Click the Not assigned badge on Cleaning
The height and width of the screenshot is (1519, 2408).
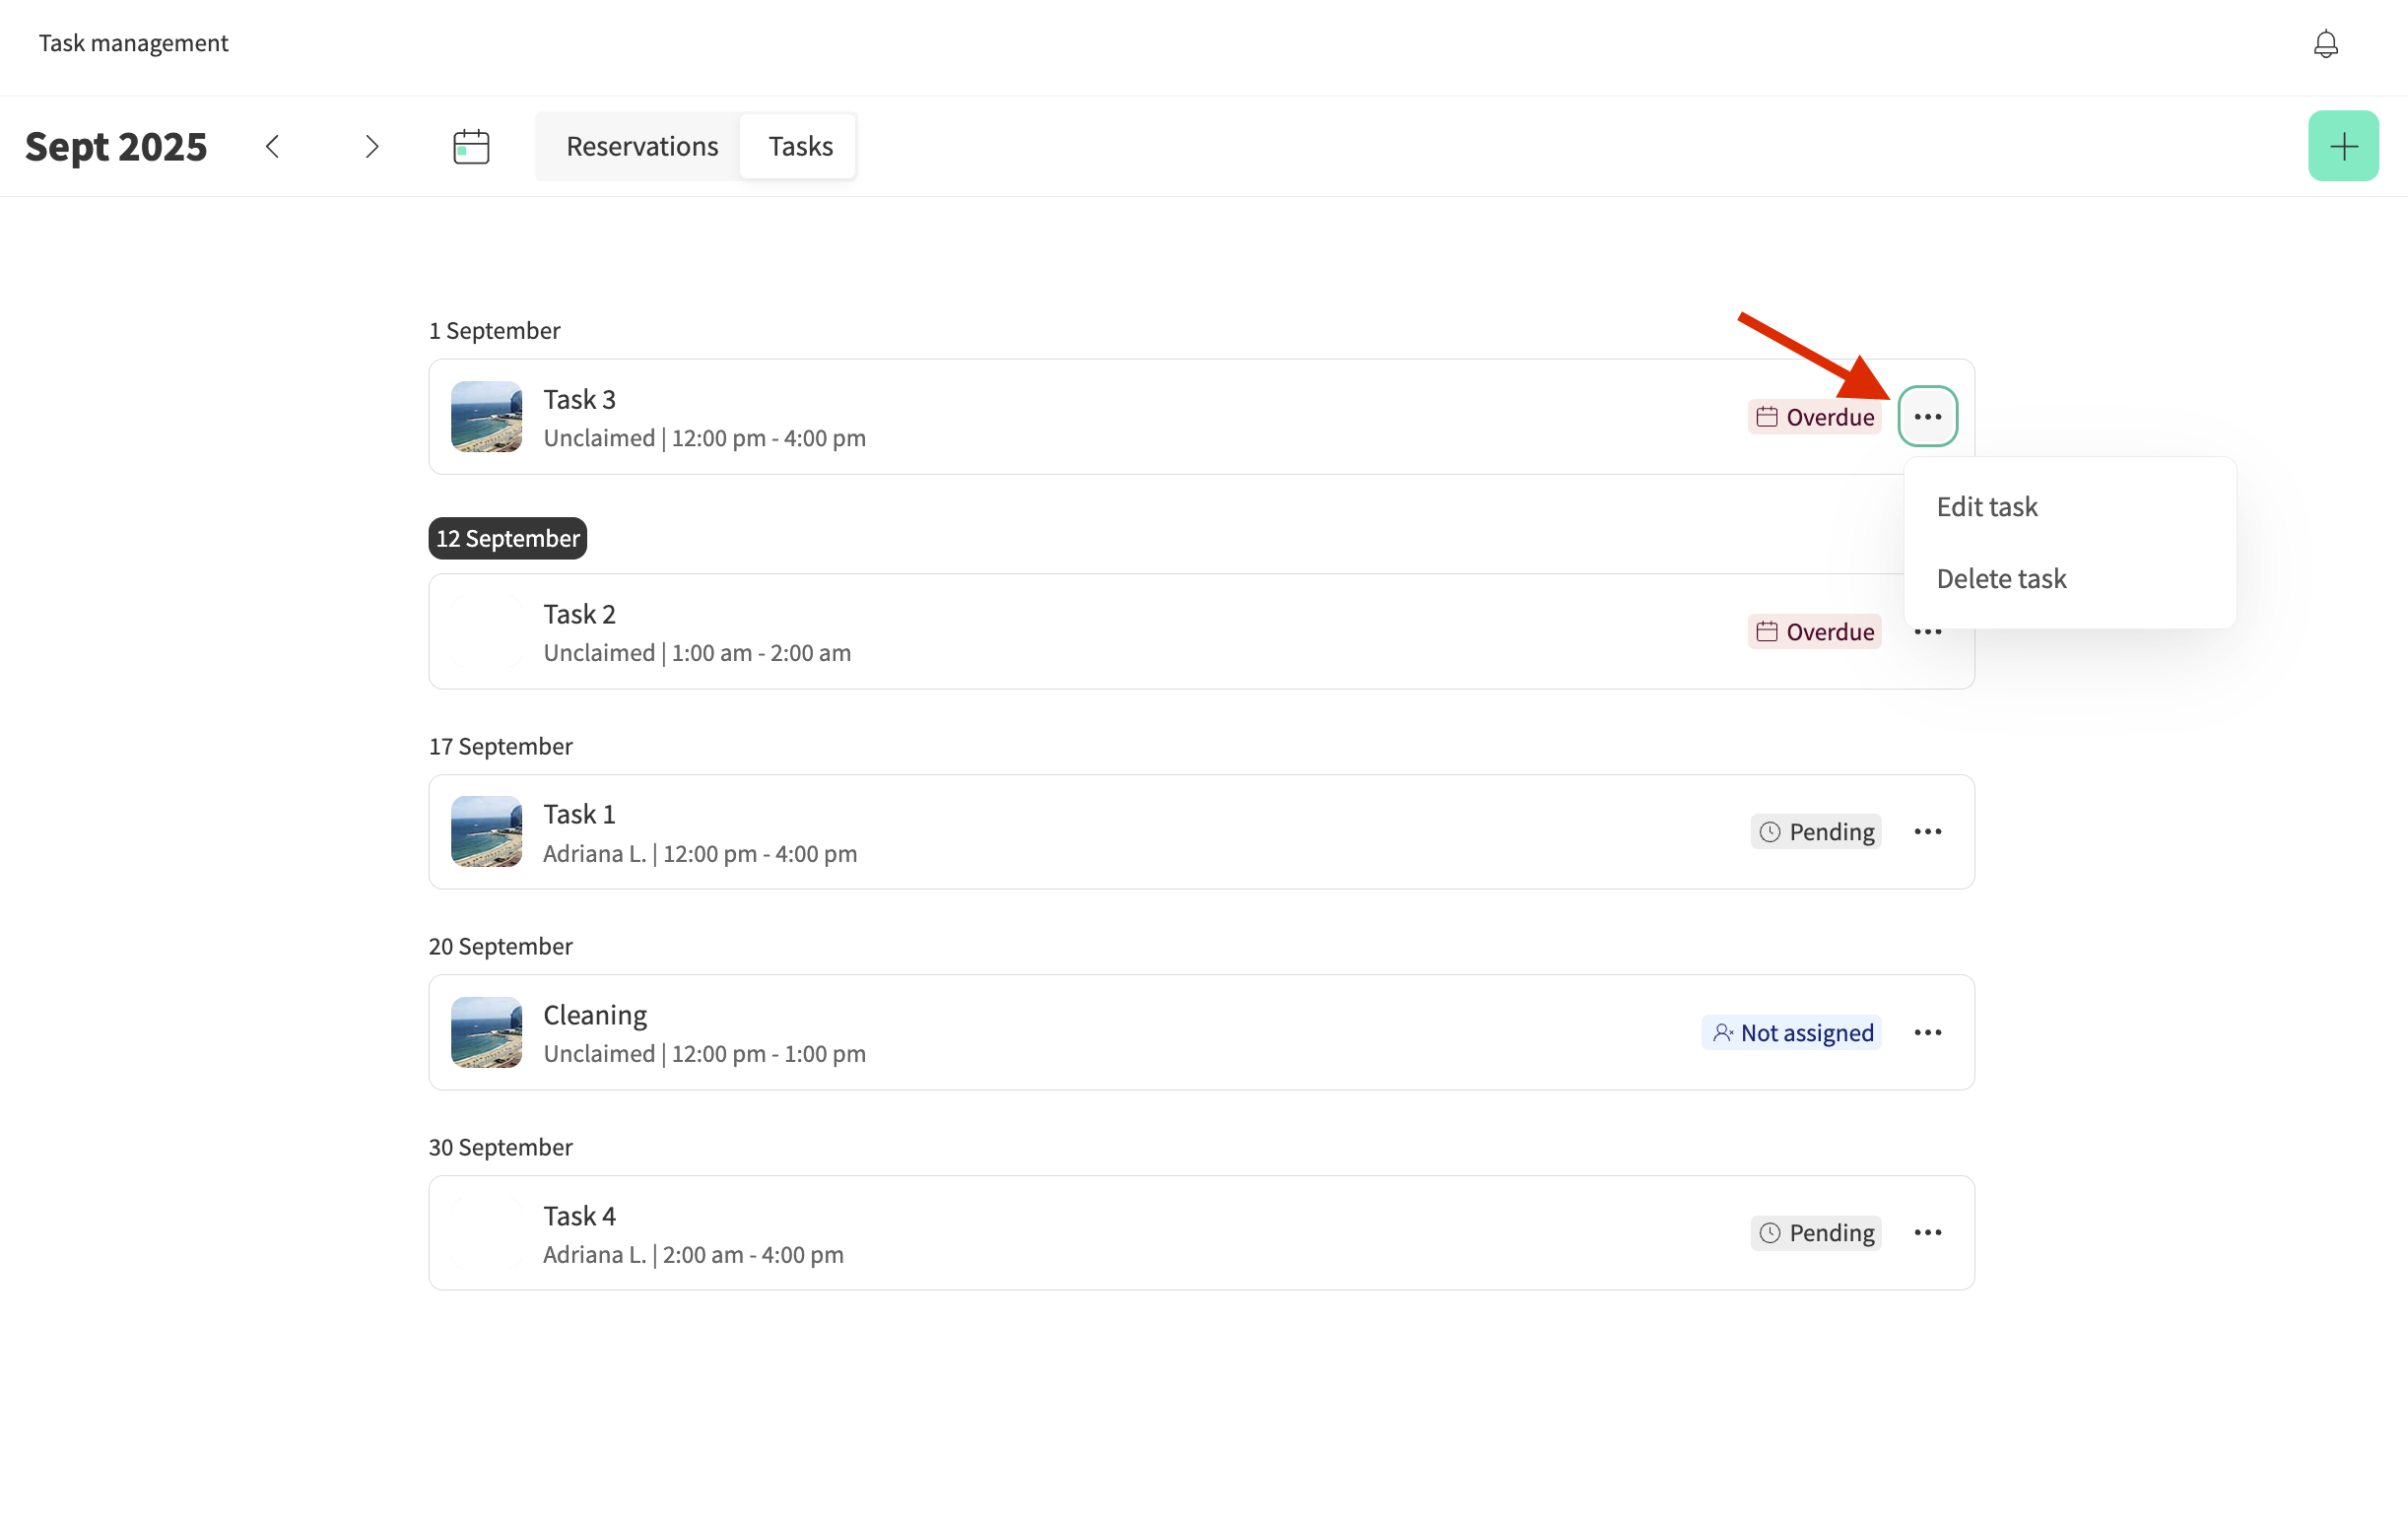coord(1791,1032)
